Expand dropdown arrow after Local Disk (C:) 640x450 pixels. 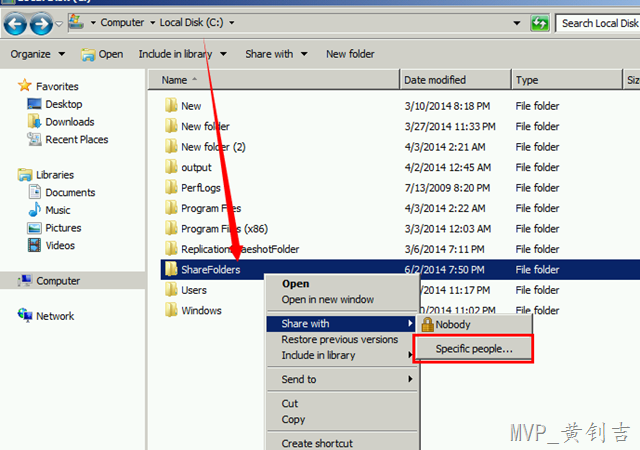(231, 22)
